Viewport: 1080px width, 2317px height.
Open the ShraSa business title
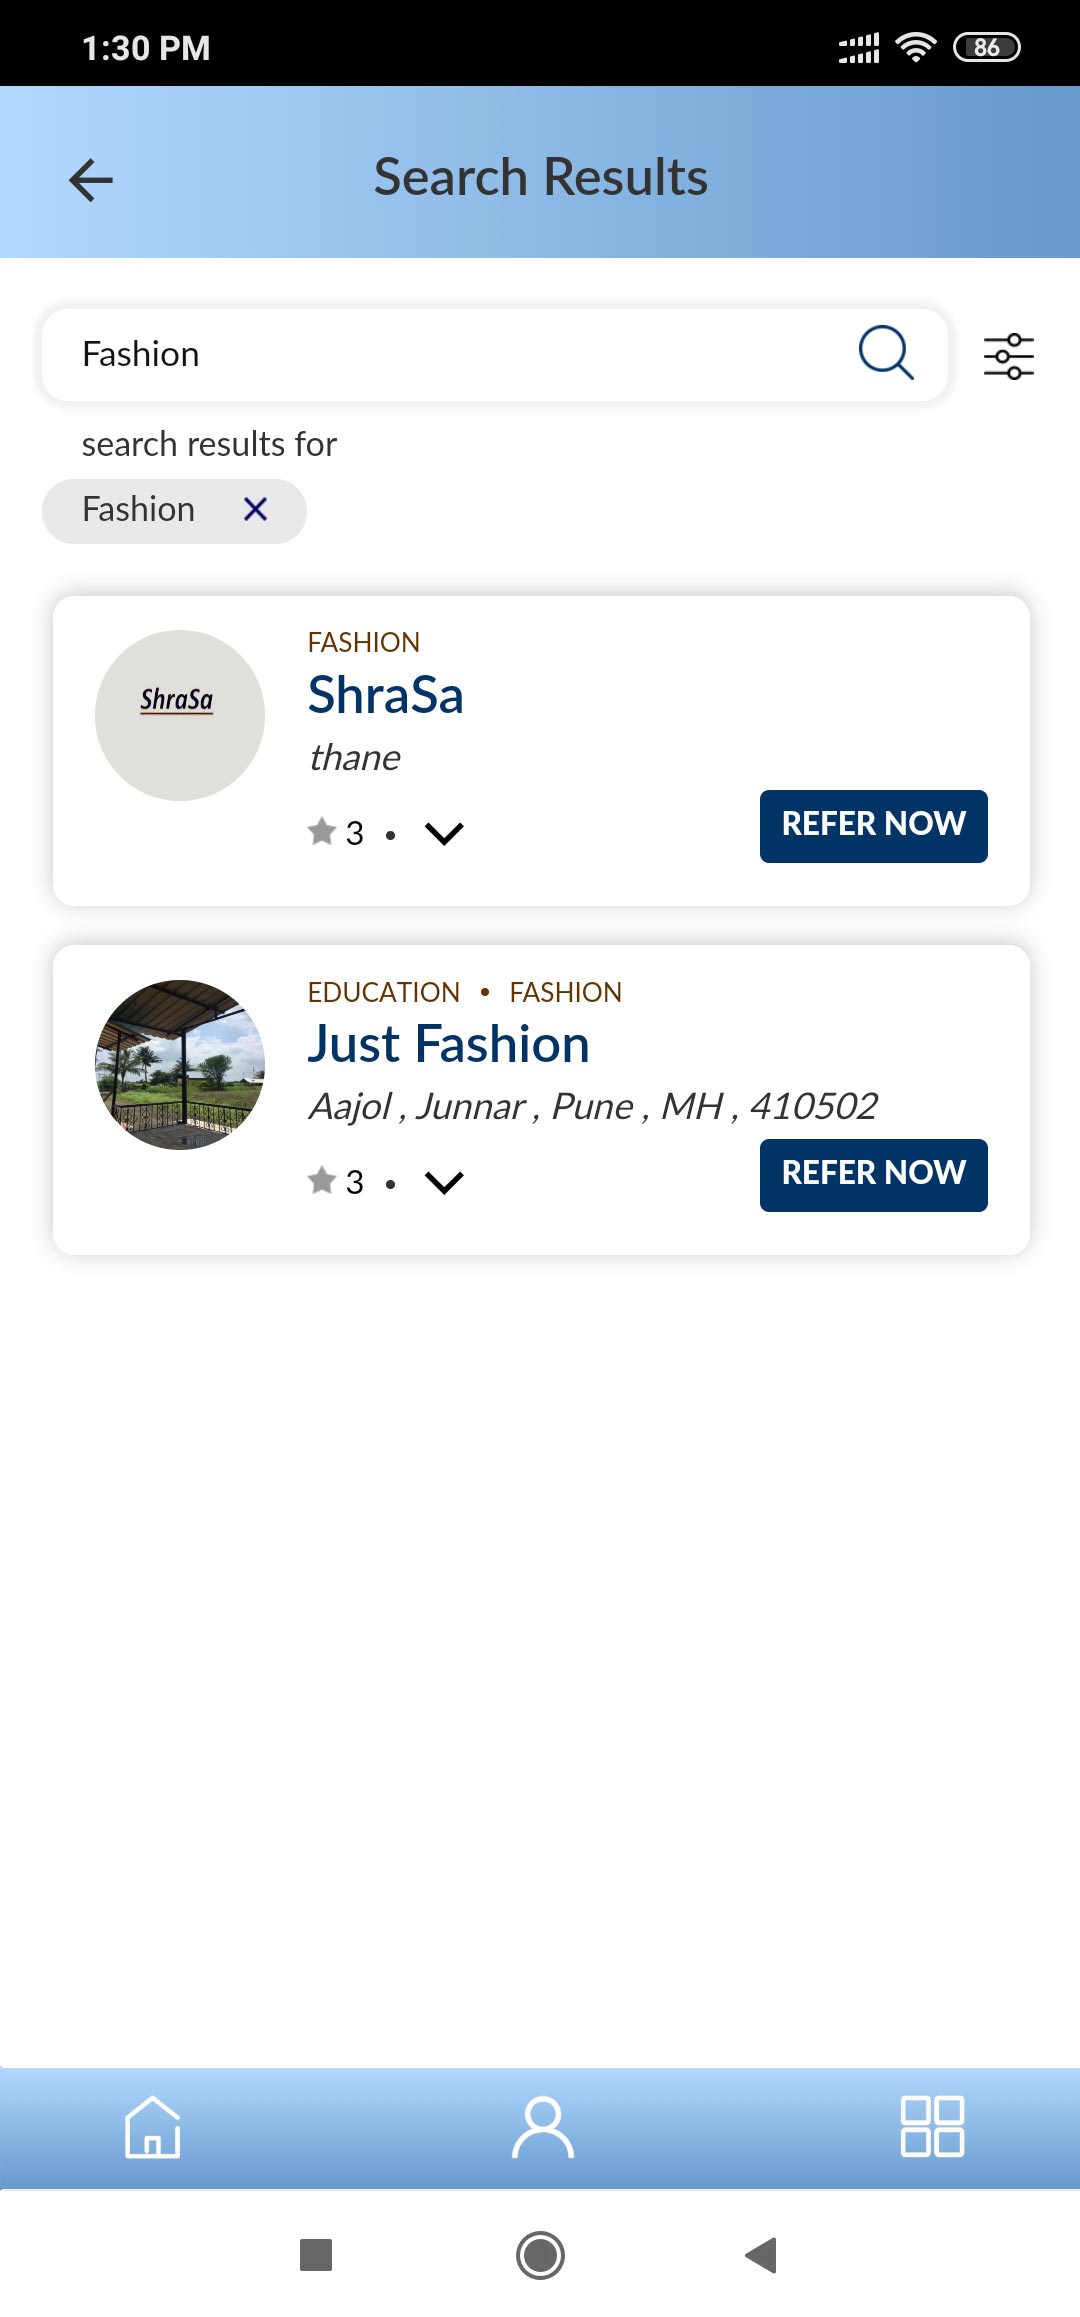[386, 695]
